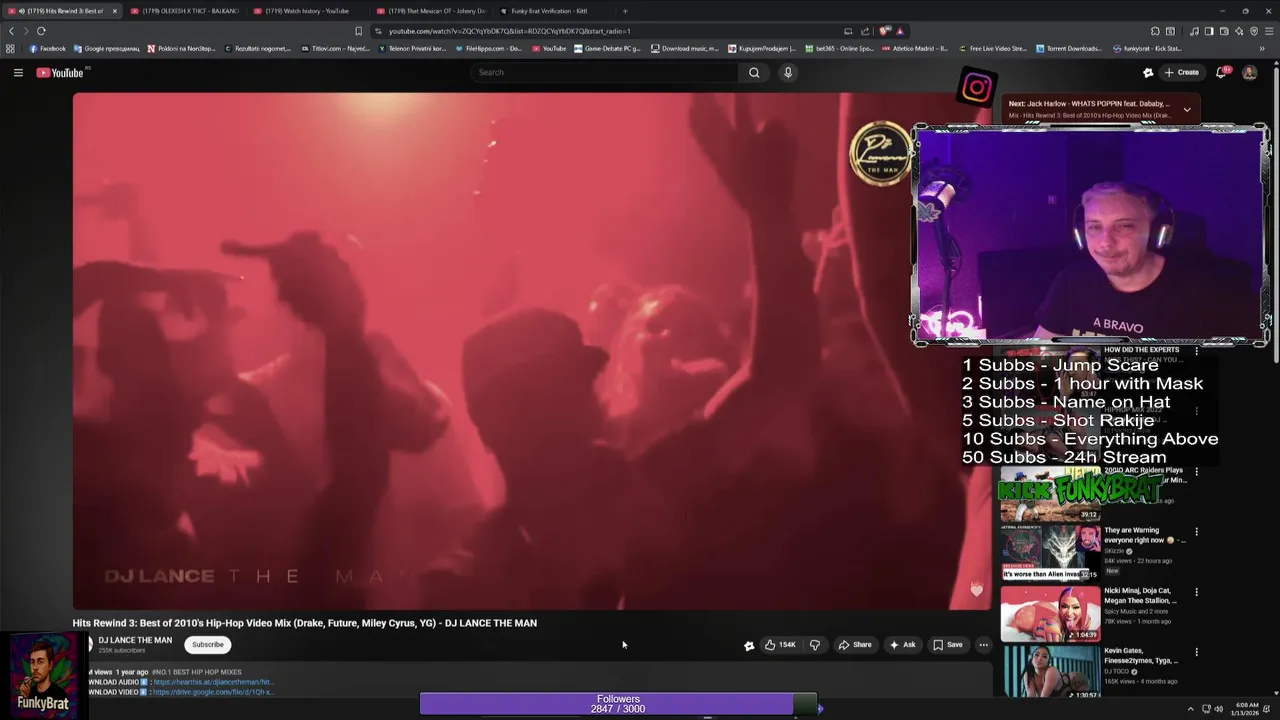
Task: Switch to the OLEXESH X THCF tab
Action: [x=185, y=11]
